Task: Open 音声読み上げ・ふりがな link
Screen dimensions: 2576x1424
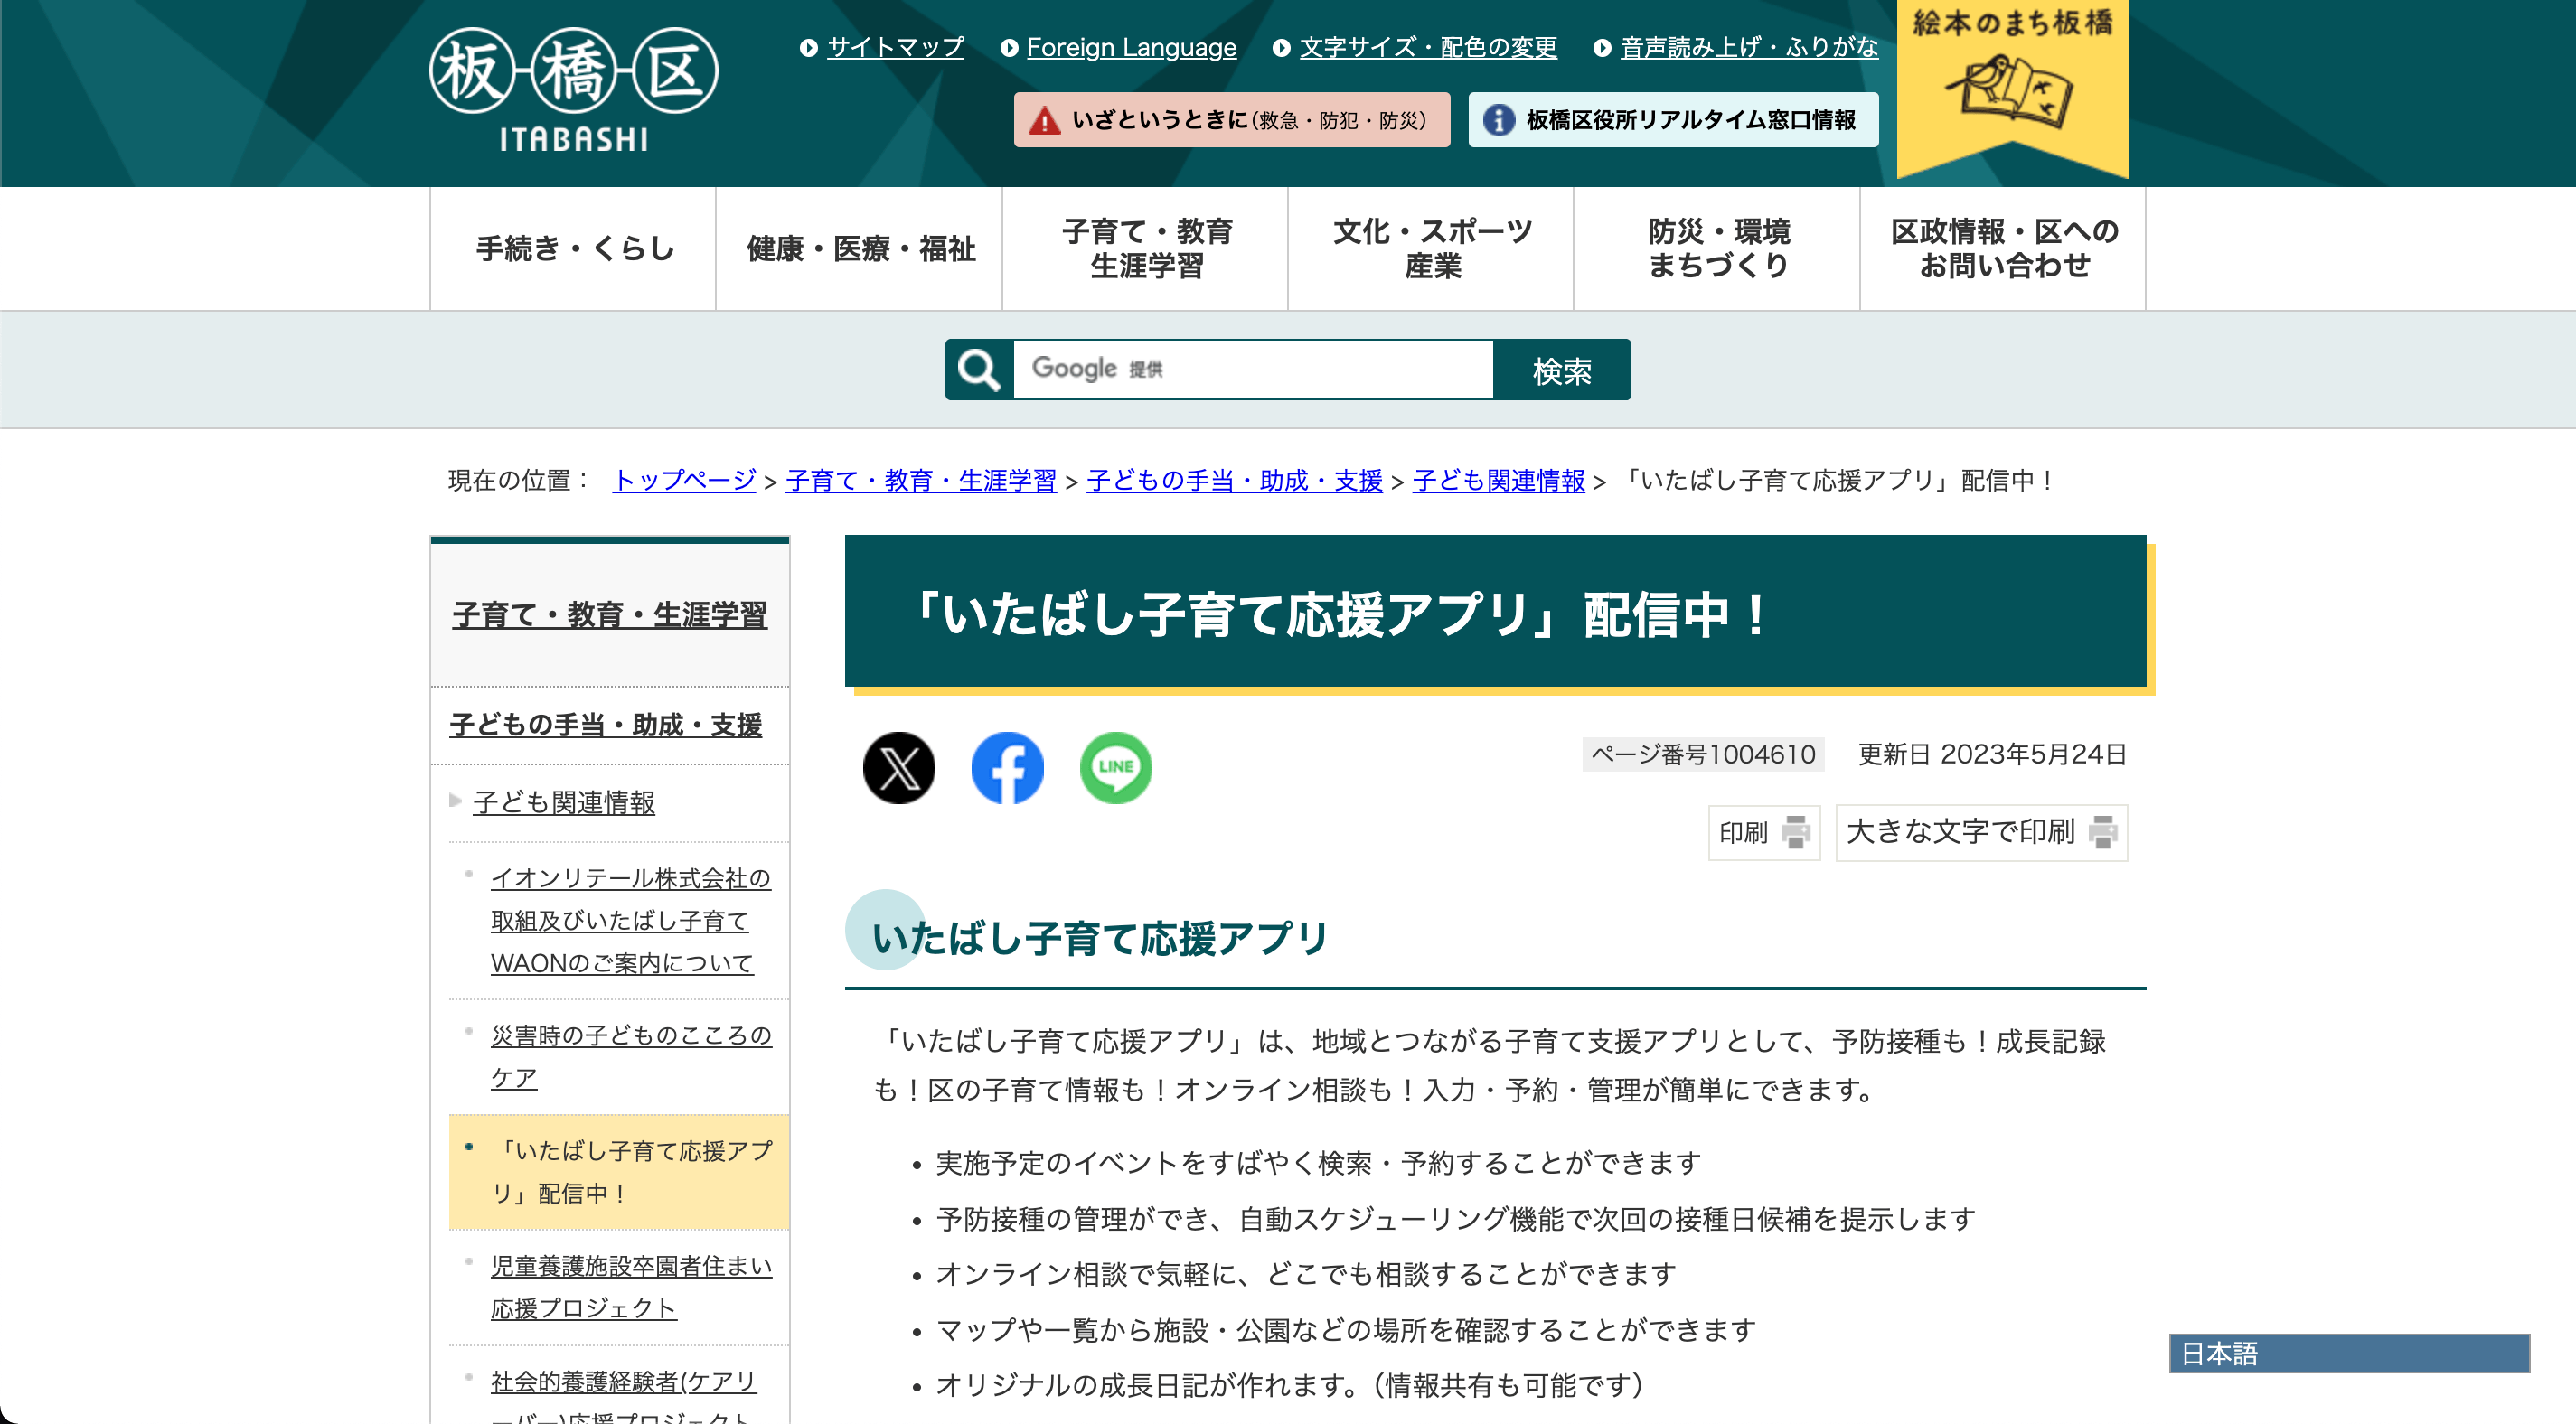Action: (x=1749, y=47)
